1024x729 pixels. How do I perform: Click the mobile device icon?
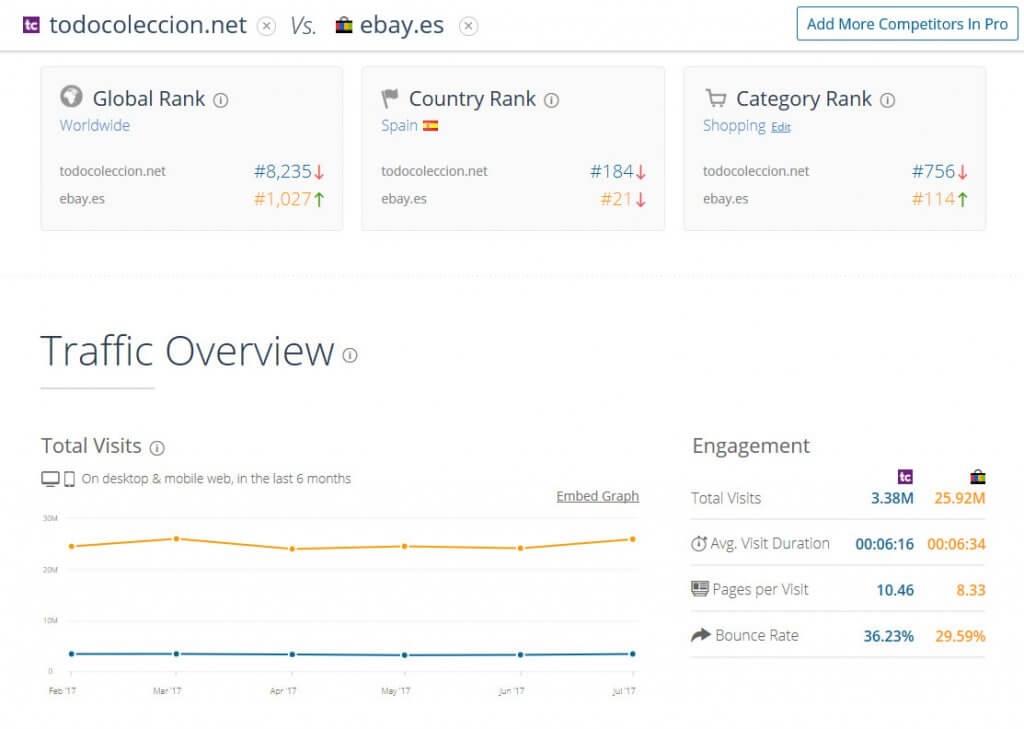click(x=69, y=479)
